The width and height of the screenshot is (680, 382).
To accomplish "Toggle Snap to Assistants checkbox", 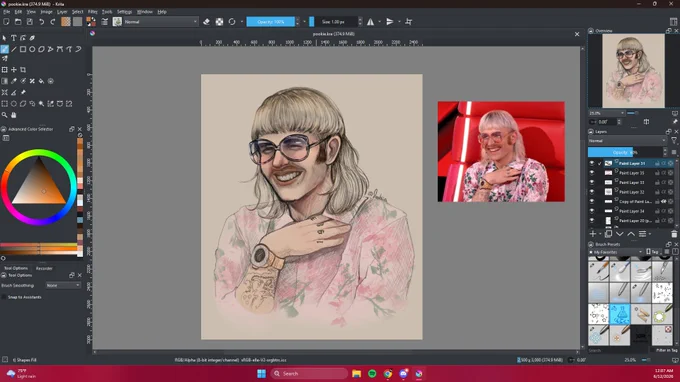I will tap(4, 297).
